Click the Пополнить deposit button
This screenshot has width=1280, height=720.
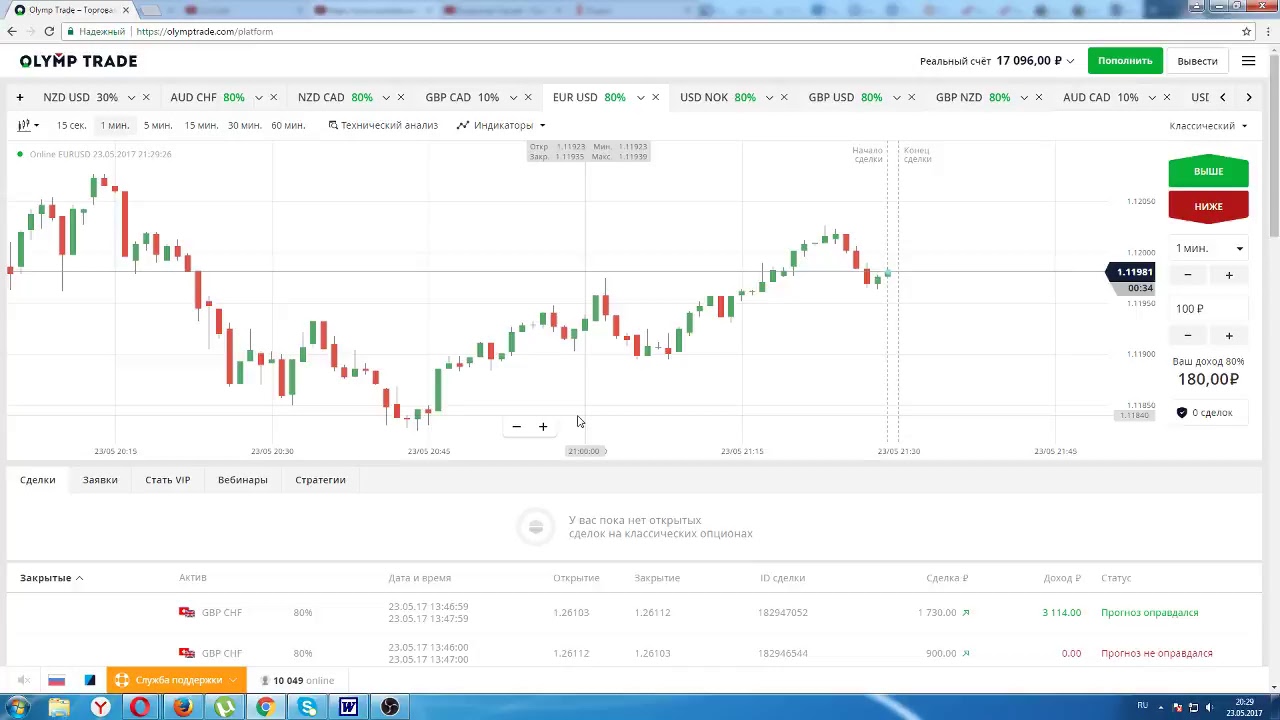(x=1125, y=61)
